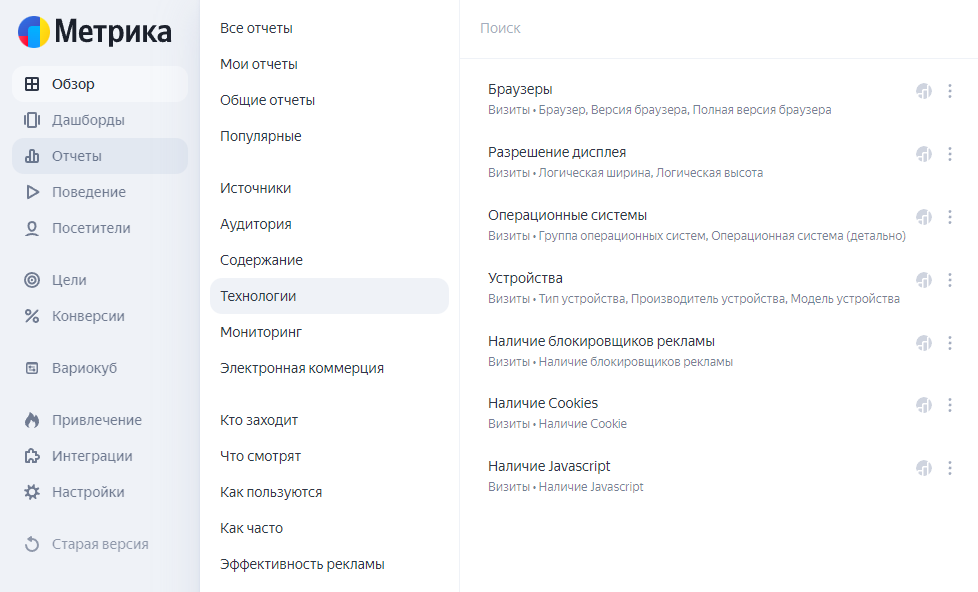This screenshot has width=978, height=592.
Task: Open Электронная коммерция category
Action: click(x=302, y=368)
